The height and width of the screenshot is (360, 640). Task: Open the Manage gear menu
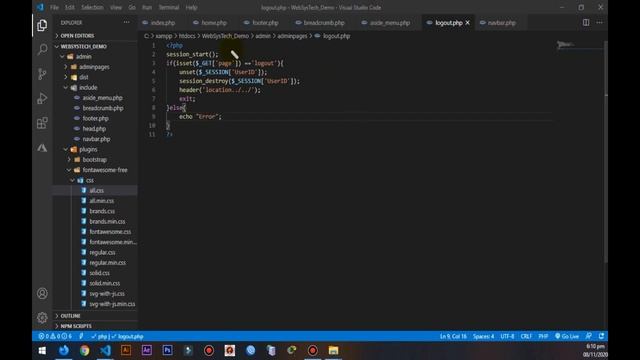(42, 317)
